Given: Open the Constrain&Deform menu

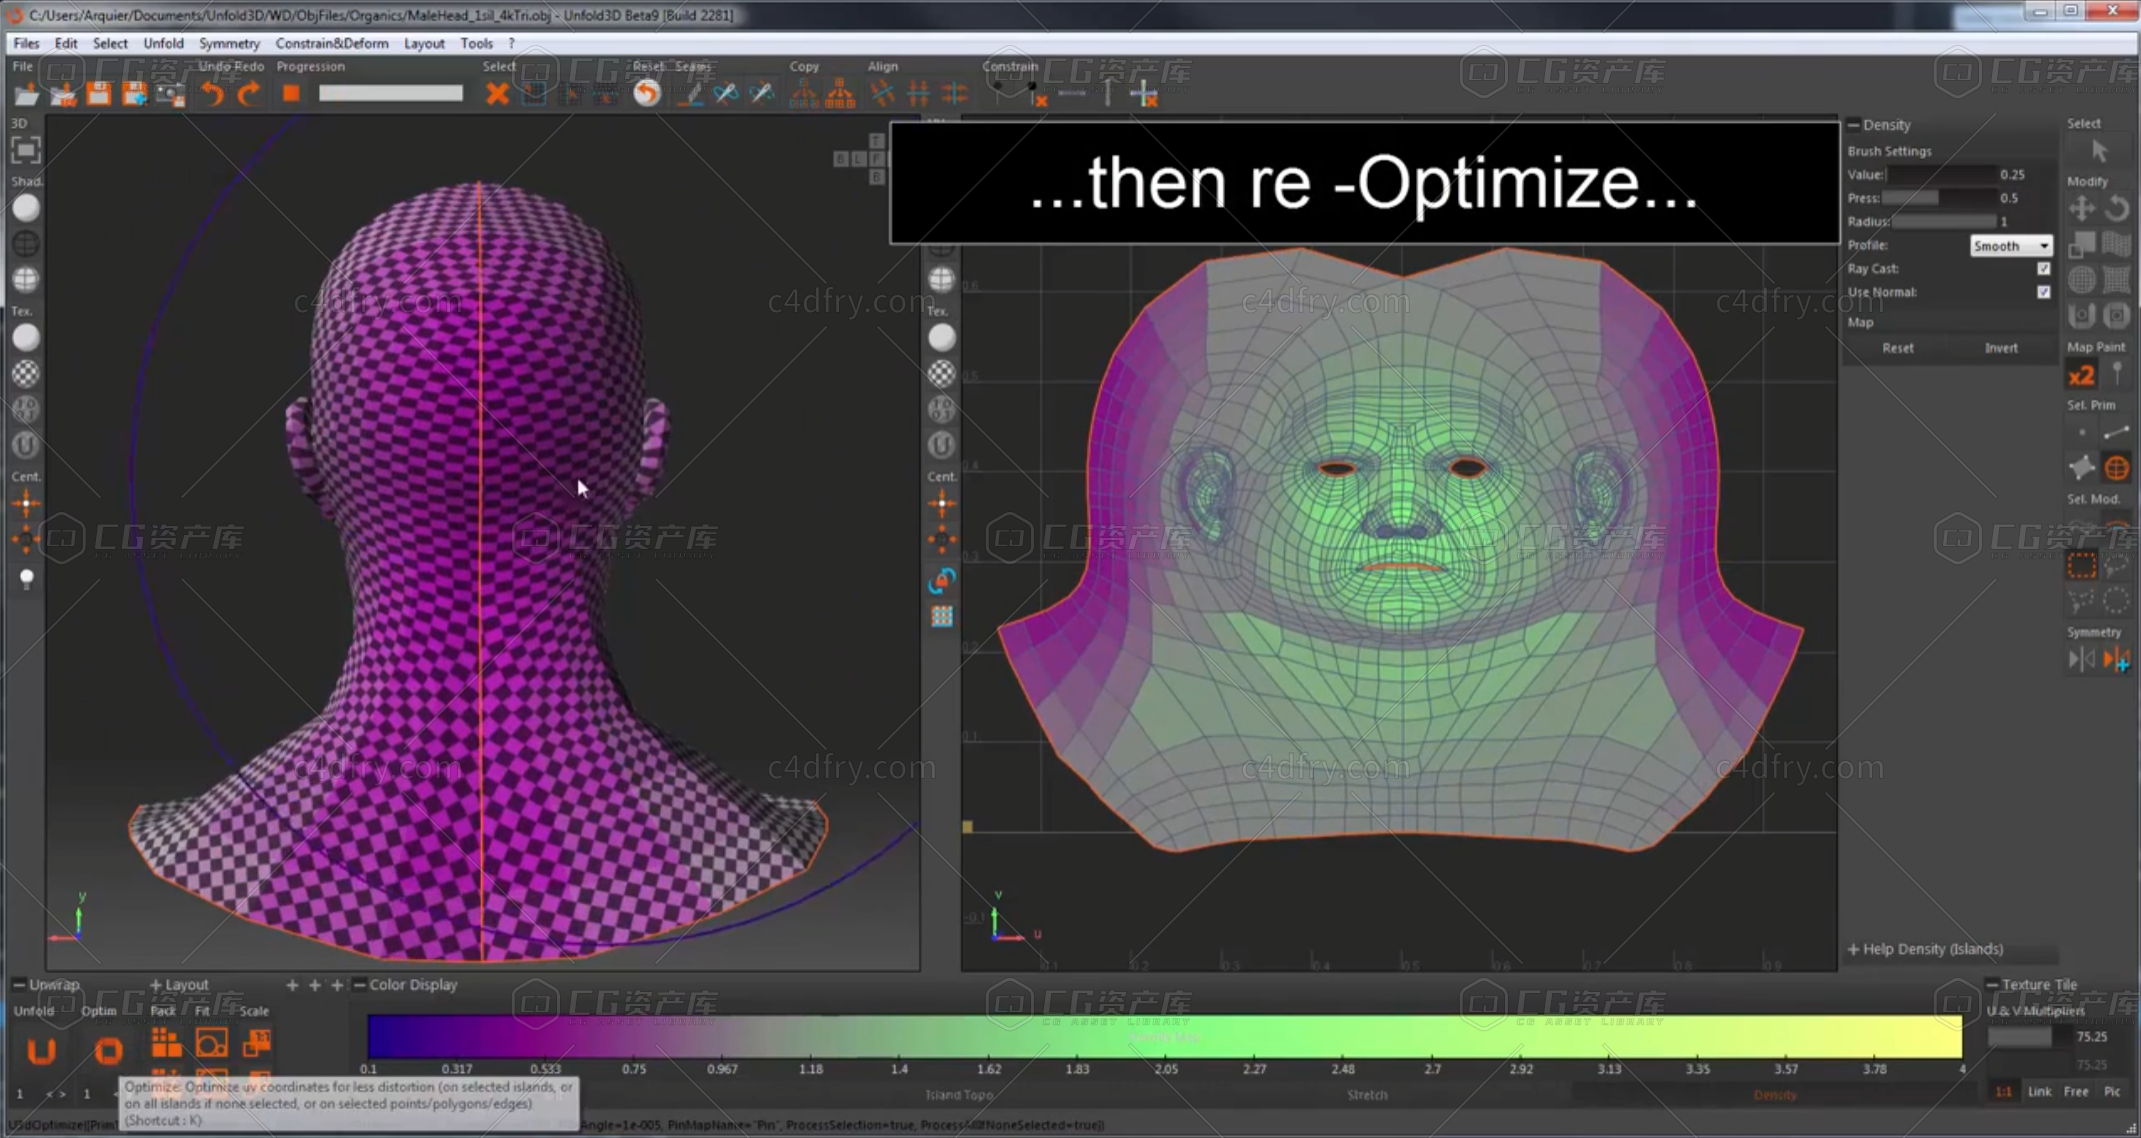Looking at the screenshot, I should click(x=332, y=43).
